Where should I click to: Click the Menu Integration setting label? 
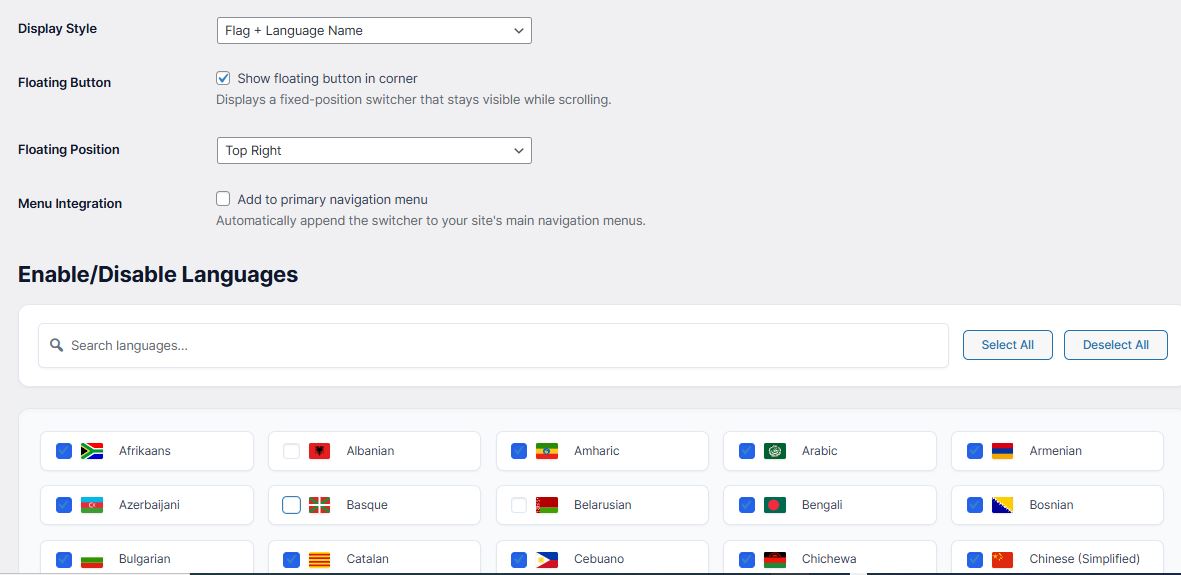pyautogui.click(x=70, y=203)
